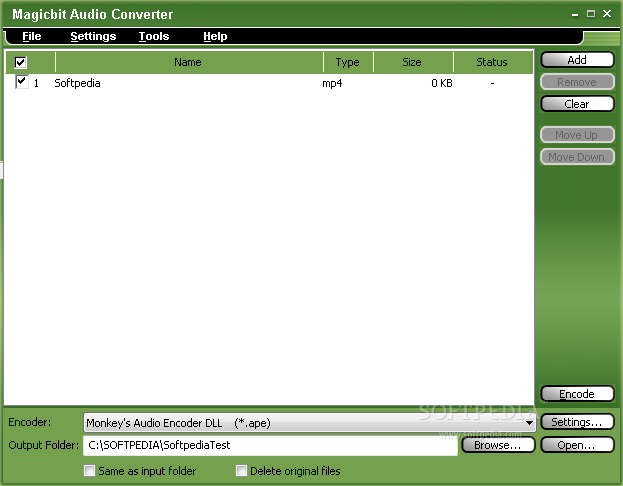
Task: Click the Move Up button
Action: click(x=577, y=135)
